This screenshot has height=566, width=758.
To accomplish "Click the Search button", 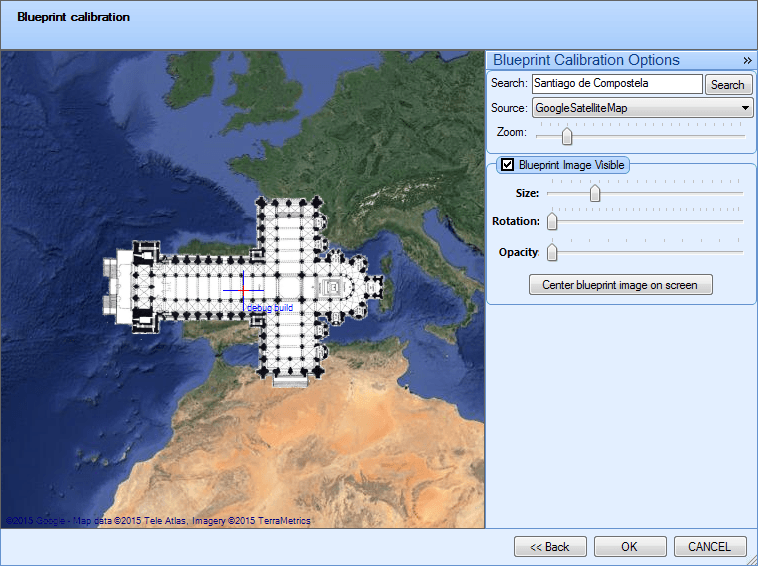I will [x=728, y=85].
